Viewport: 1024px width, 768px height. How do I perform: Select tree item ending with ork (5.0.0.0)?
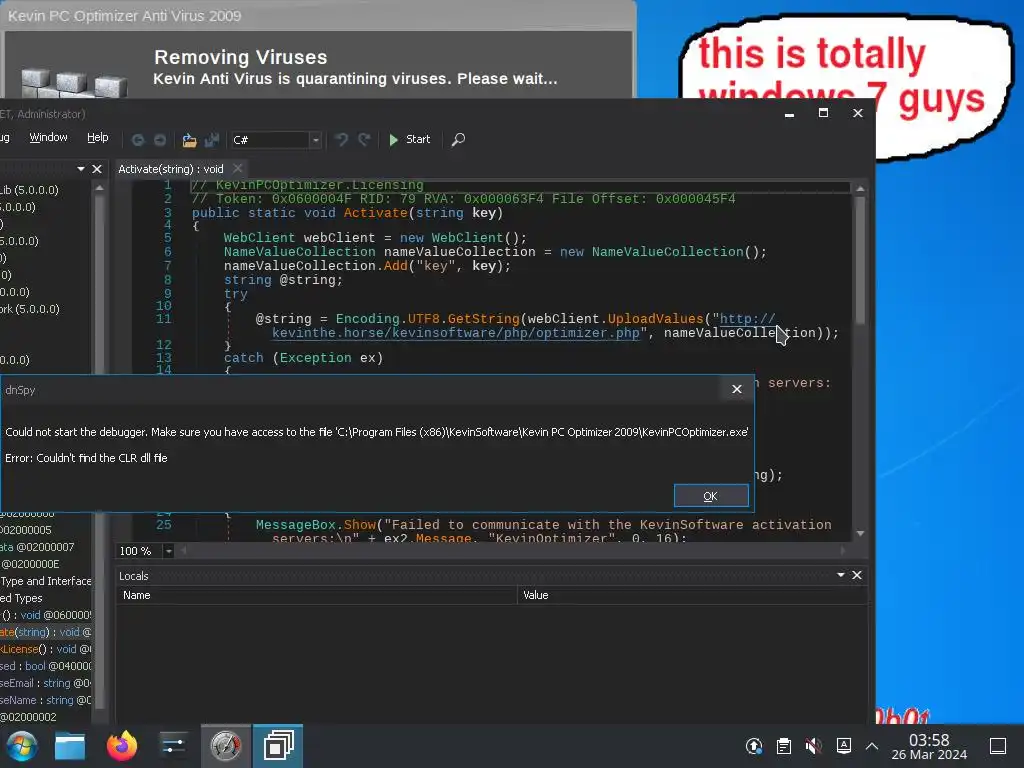point(30,309)
